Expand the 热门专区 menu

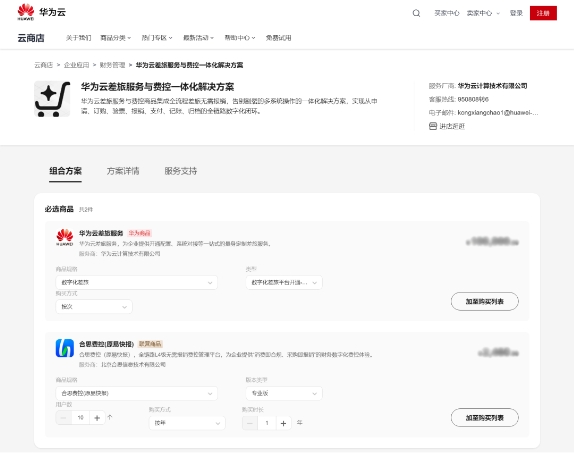(157, 38)
